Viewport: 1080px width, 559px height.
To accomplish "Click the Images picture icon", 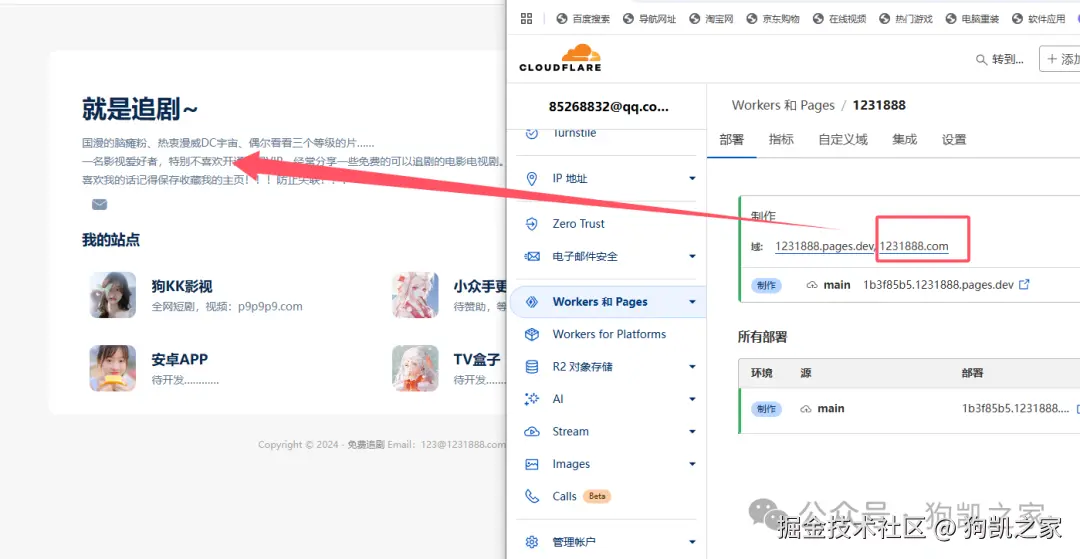I will 532,464.
